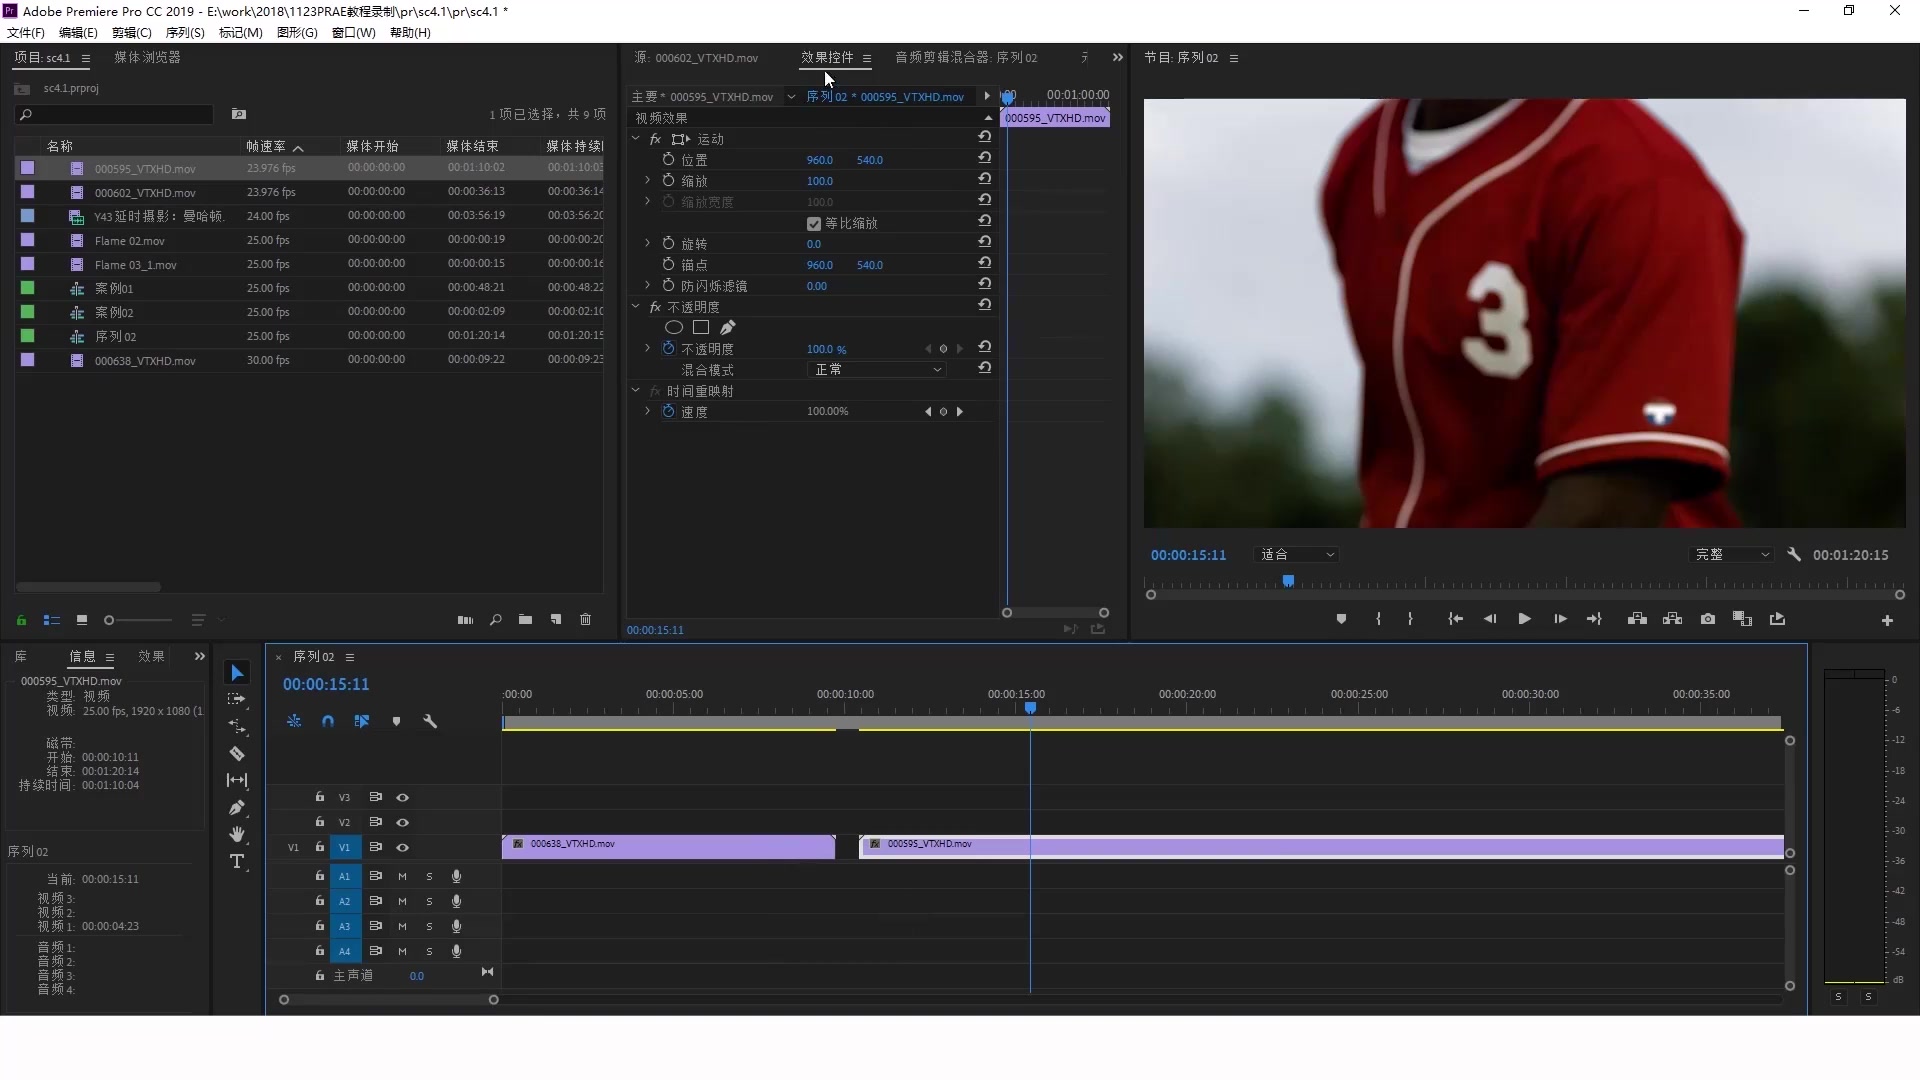
Task: Click the 混合模式 正常 dropdown
Action: point(874,369)
